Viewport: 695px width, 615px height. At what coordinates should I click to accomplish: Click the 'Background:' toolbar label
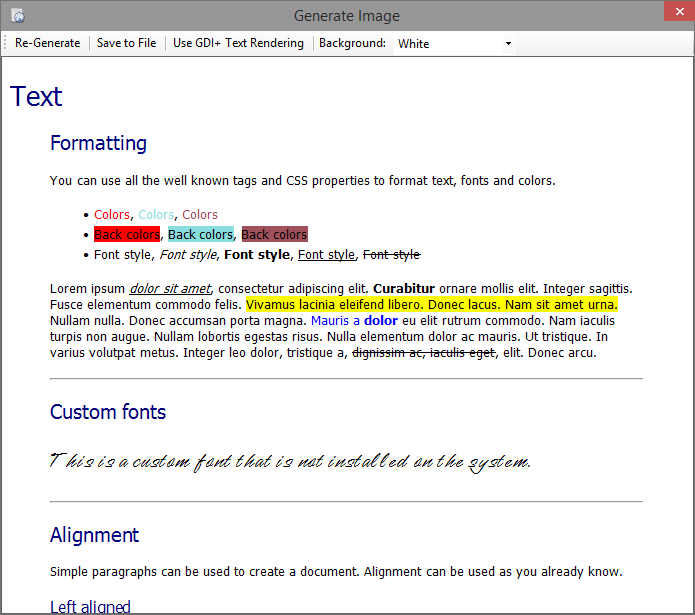(x=352, y=43)
